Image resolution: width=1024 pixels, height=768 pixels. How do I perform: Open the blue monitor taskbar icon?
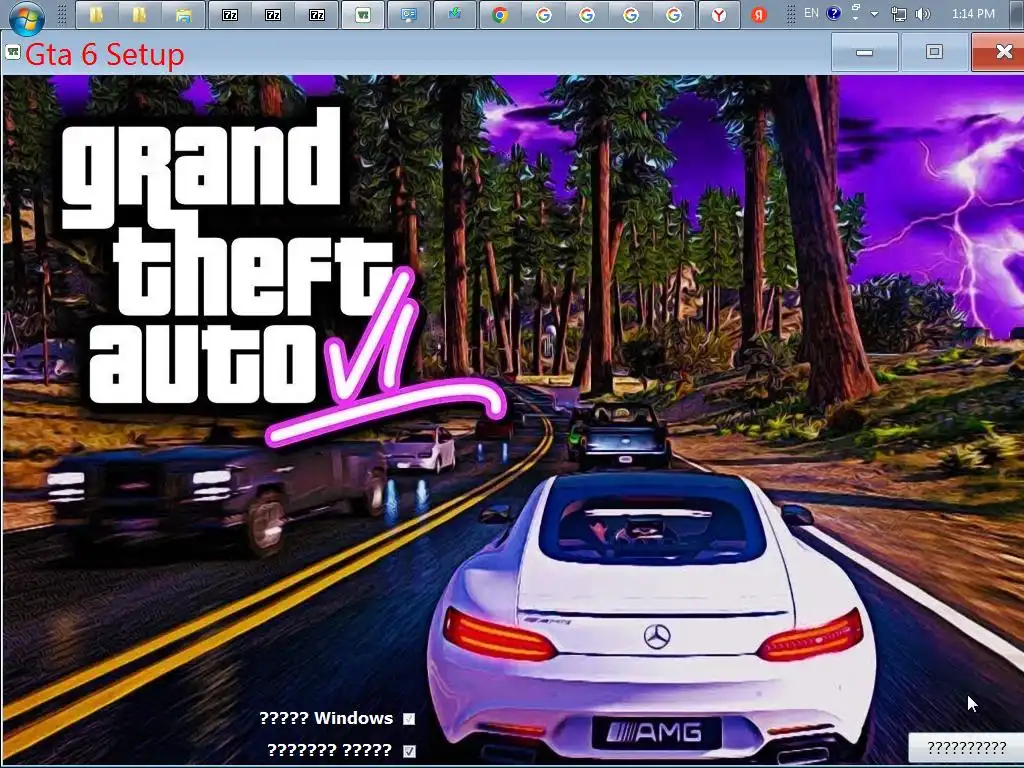pos(409,15)
